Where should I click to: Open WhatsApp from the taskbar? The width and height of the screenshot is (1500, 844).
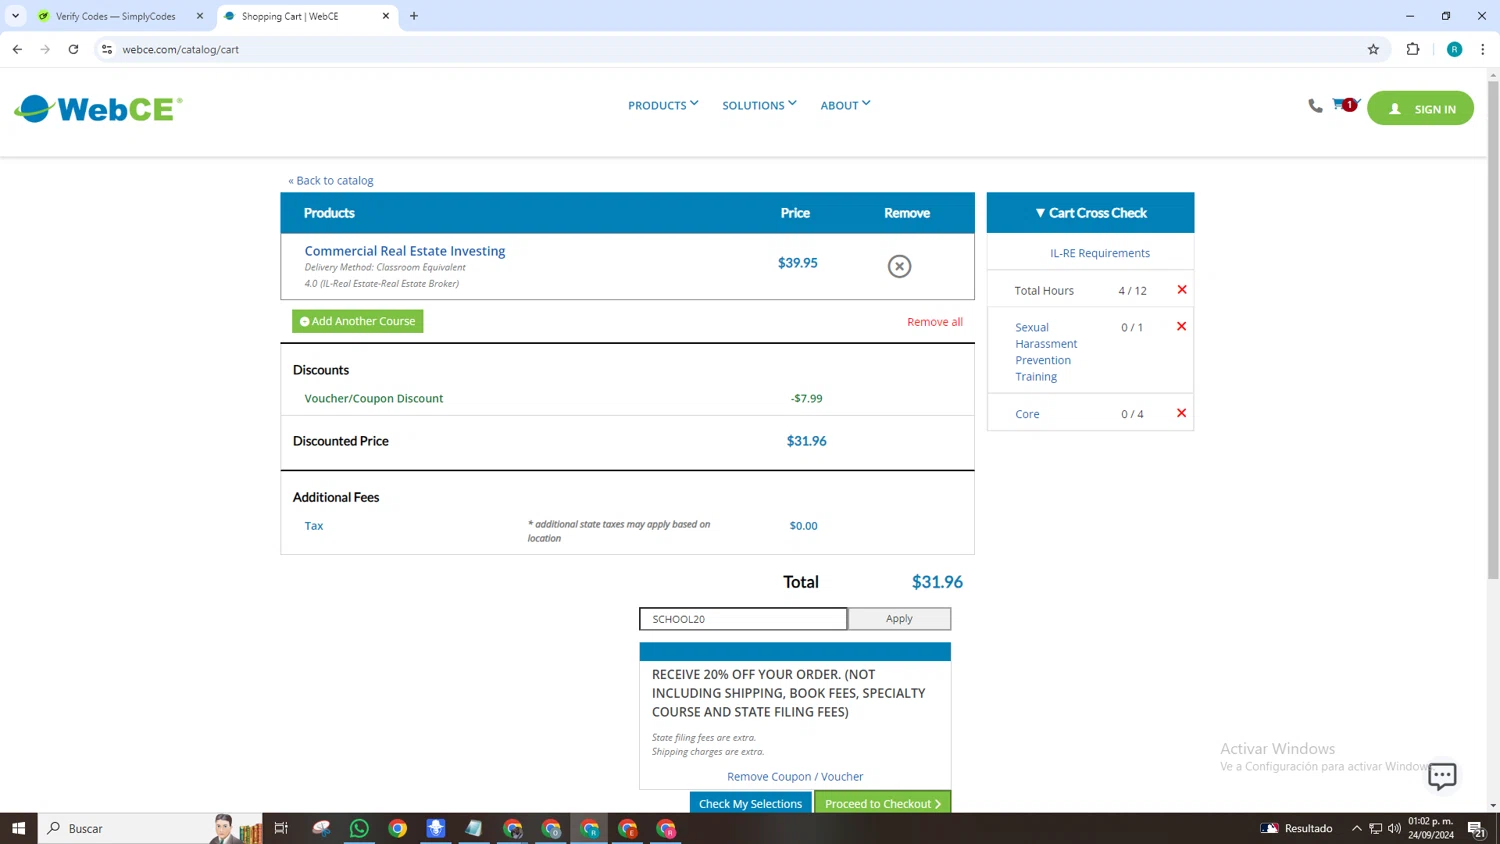tap(359, 828)
